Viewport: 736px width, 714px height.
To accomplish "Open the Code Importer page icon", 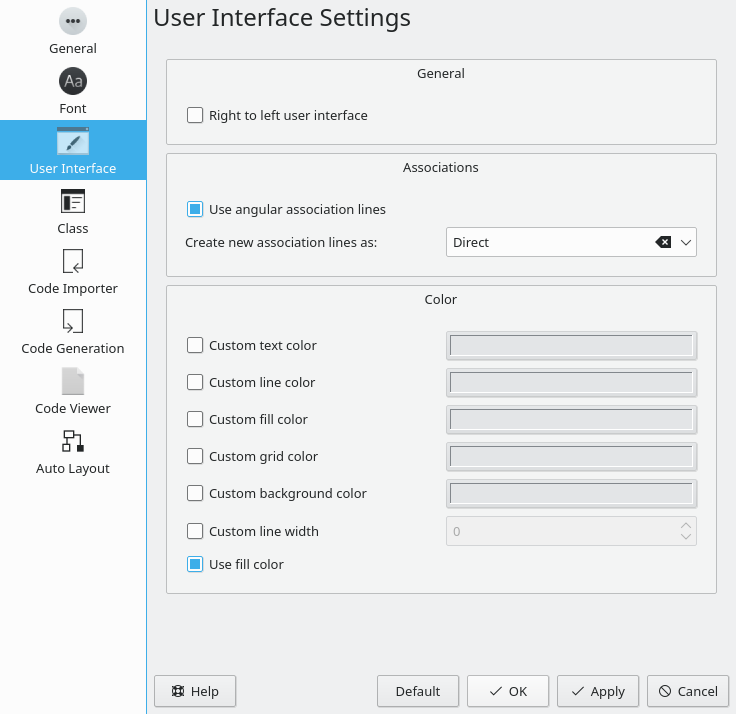I will [x=73, y=261].
